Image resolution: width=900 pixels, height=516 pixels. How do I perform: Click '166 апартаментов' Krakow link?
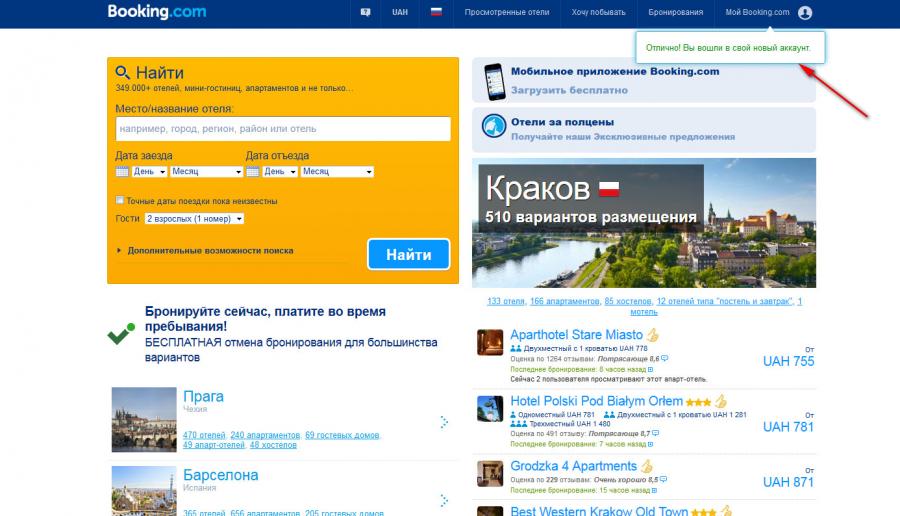pos(565,301)
